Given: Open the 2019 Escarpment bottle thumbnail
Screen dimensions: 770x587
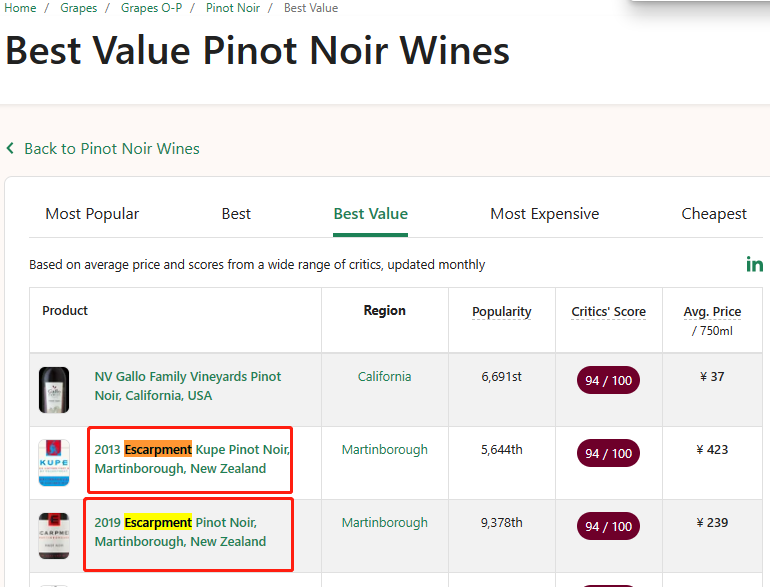Looking at the screenshot, I should [54, 536].
